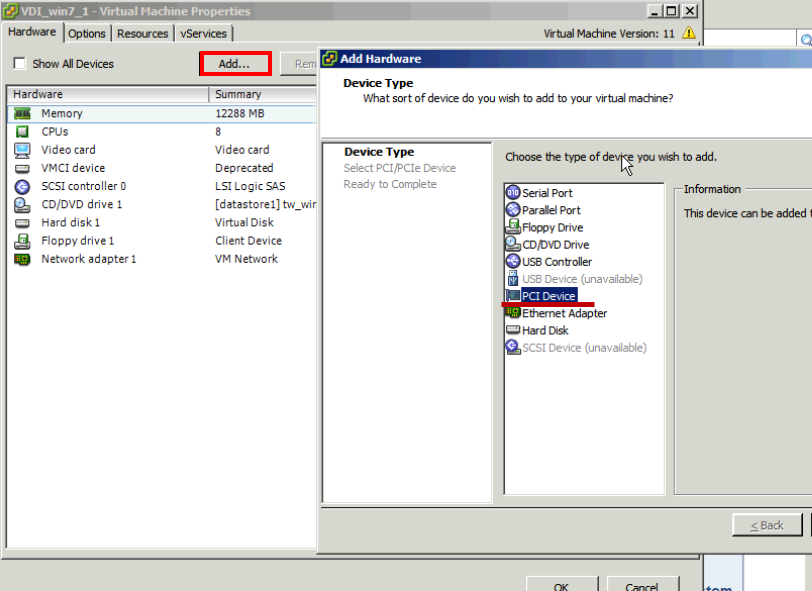This screenshot has width=812, height=591.
Task: Click the Add button
Action: [233, 63]
